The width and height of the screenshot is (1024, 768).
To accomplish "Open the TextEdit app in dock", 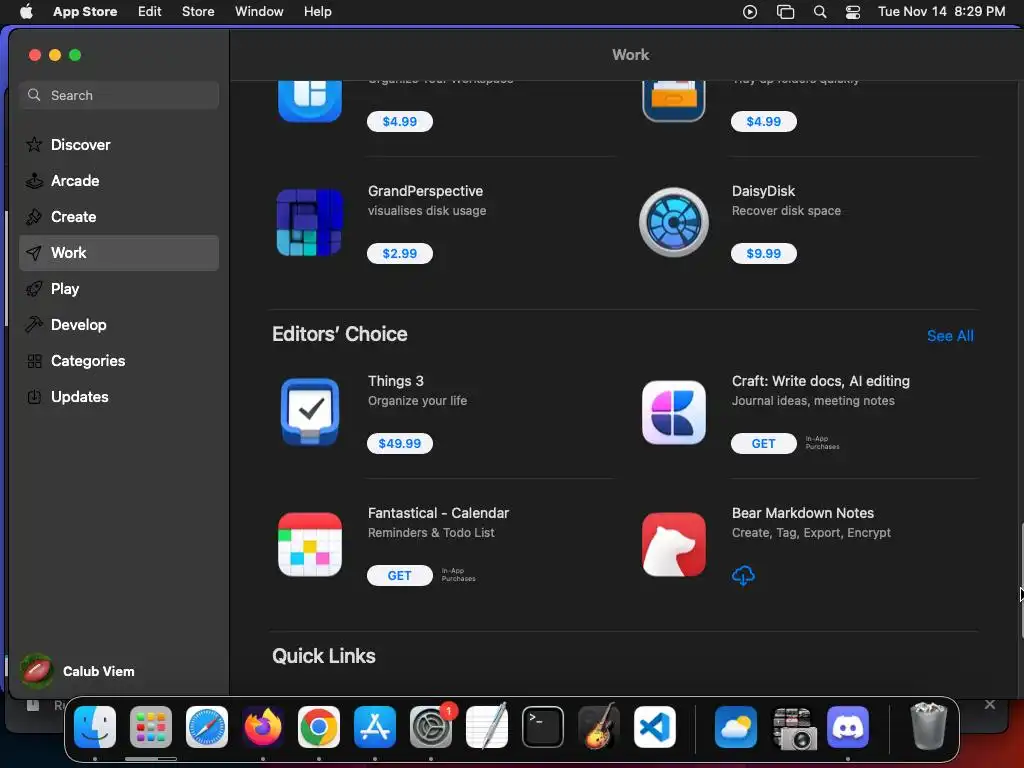I will coord(487,727).
